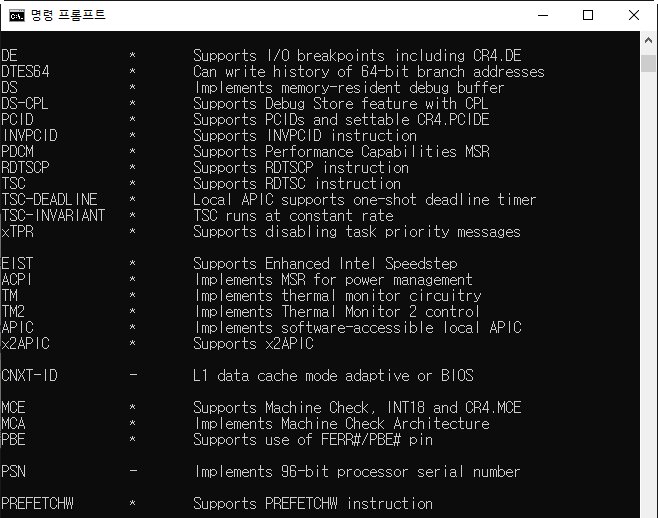This screenshot has height=518, width=658.
Task: Click the 'EIST' feature name
Action: pos(17,264)
